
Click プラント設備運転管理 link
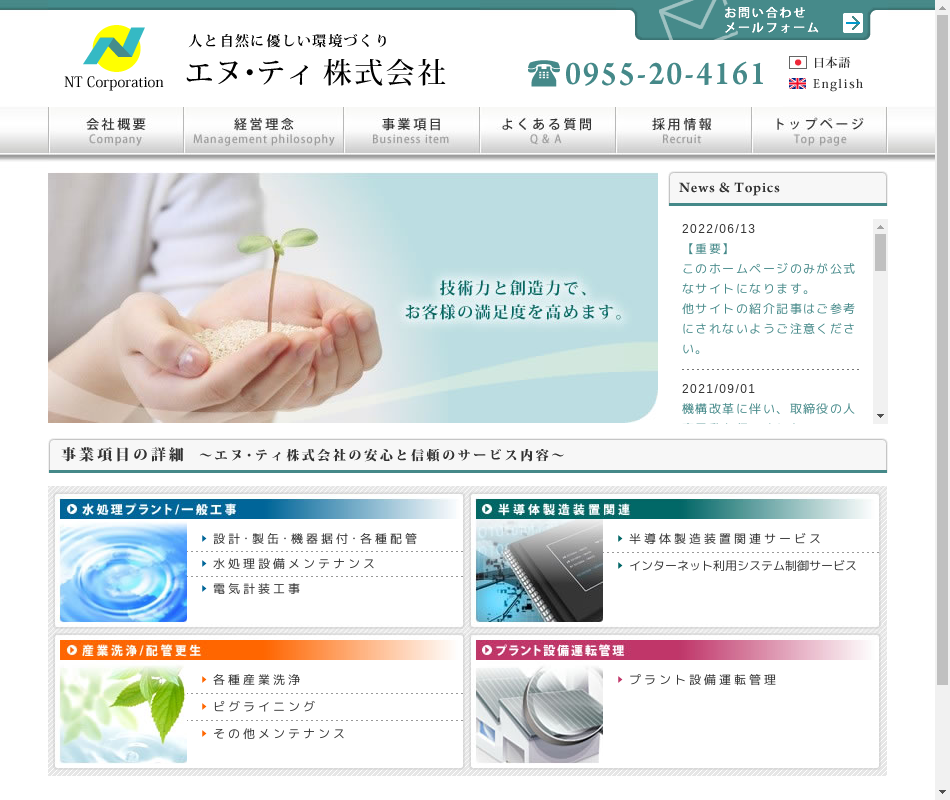[702, 680]
